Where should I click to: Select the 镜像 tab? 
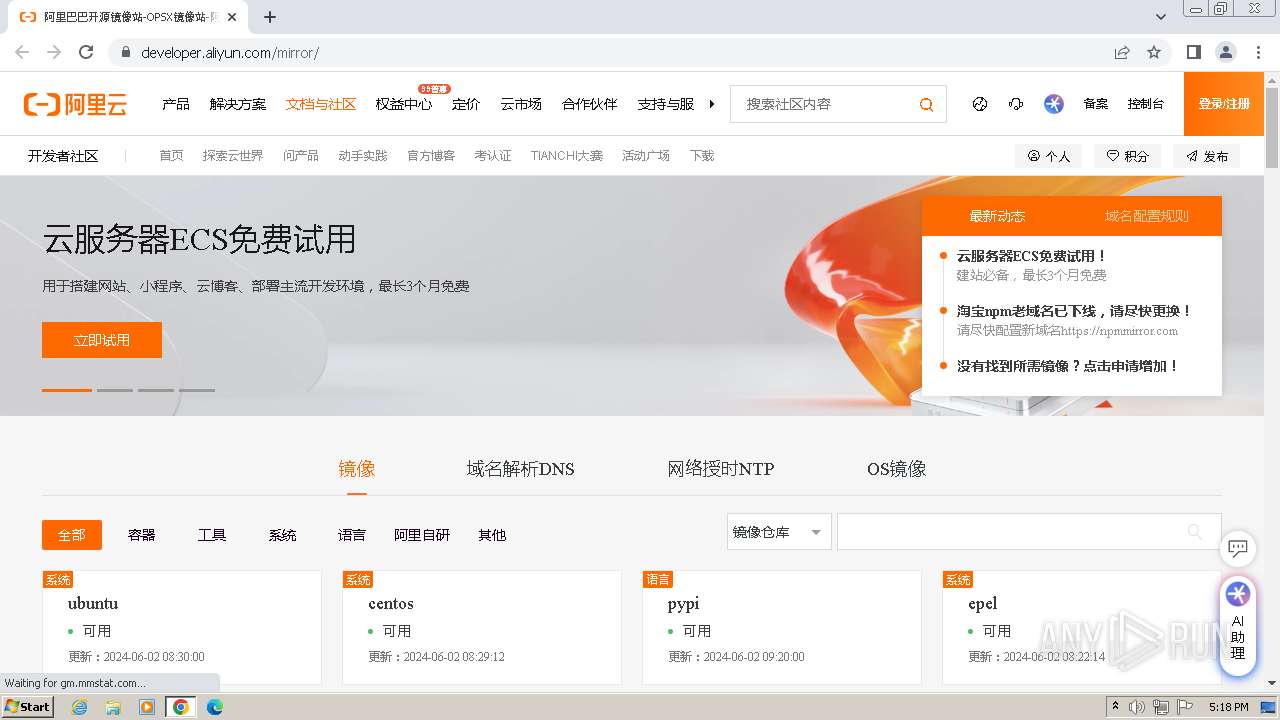[357, 469]
